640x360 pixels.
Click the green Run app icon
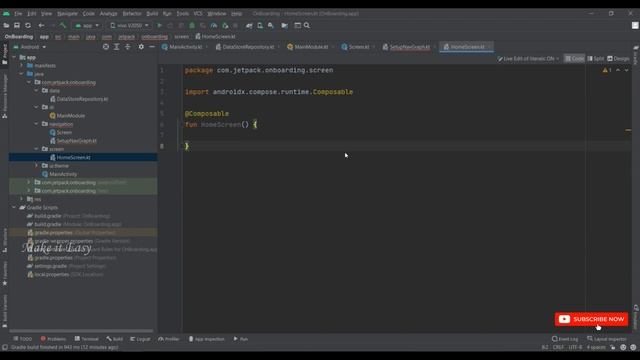[160, 25]
